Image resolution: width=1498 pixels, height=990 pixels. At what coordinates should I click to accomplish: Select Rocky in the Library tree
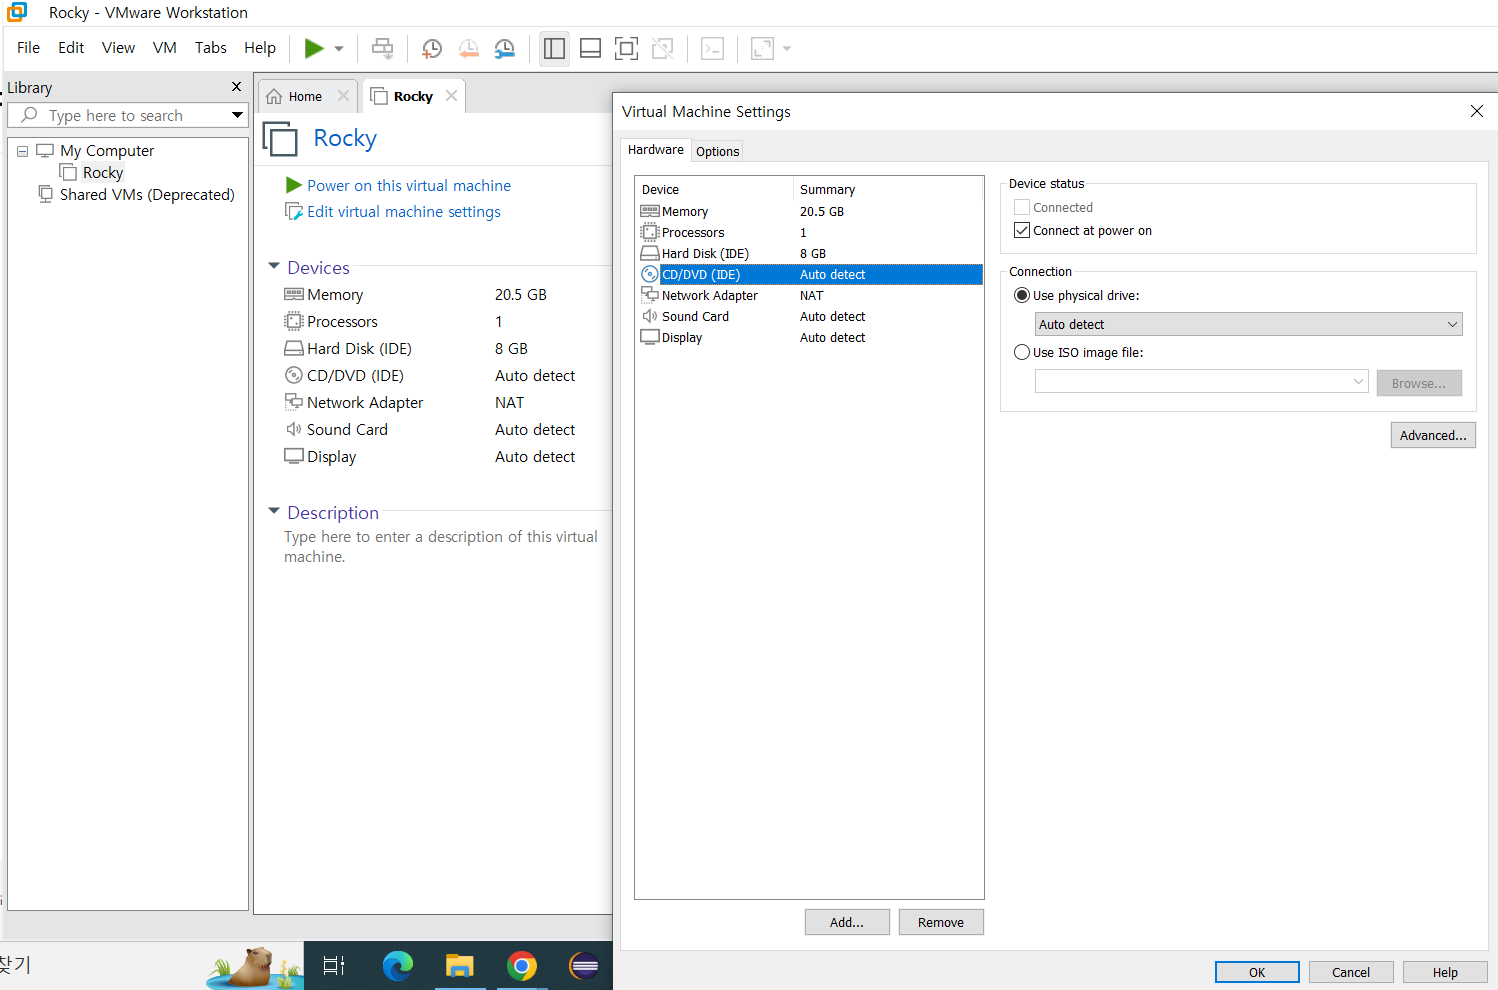[x=102, y=172]
